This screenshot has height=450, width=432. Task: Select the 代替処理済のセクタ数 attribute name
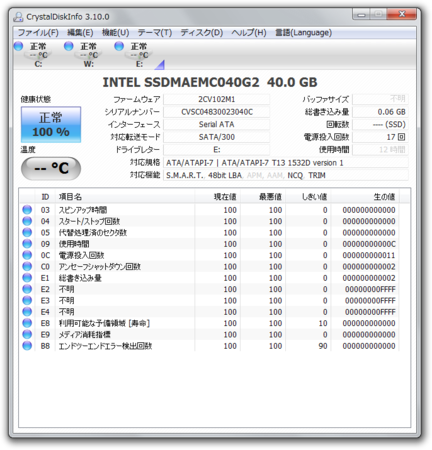93,233
